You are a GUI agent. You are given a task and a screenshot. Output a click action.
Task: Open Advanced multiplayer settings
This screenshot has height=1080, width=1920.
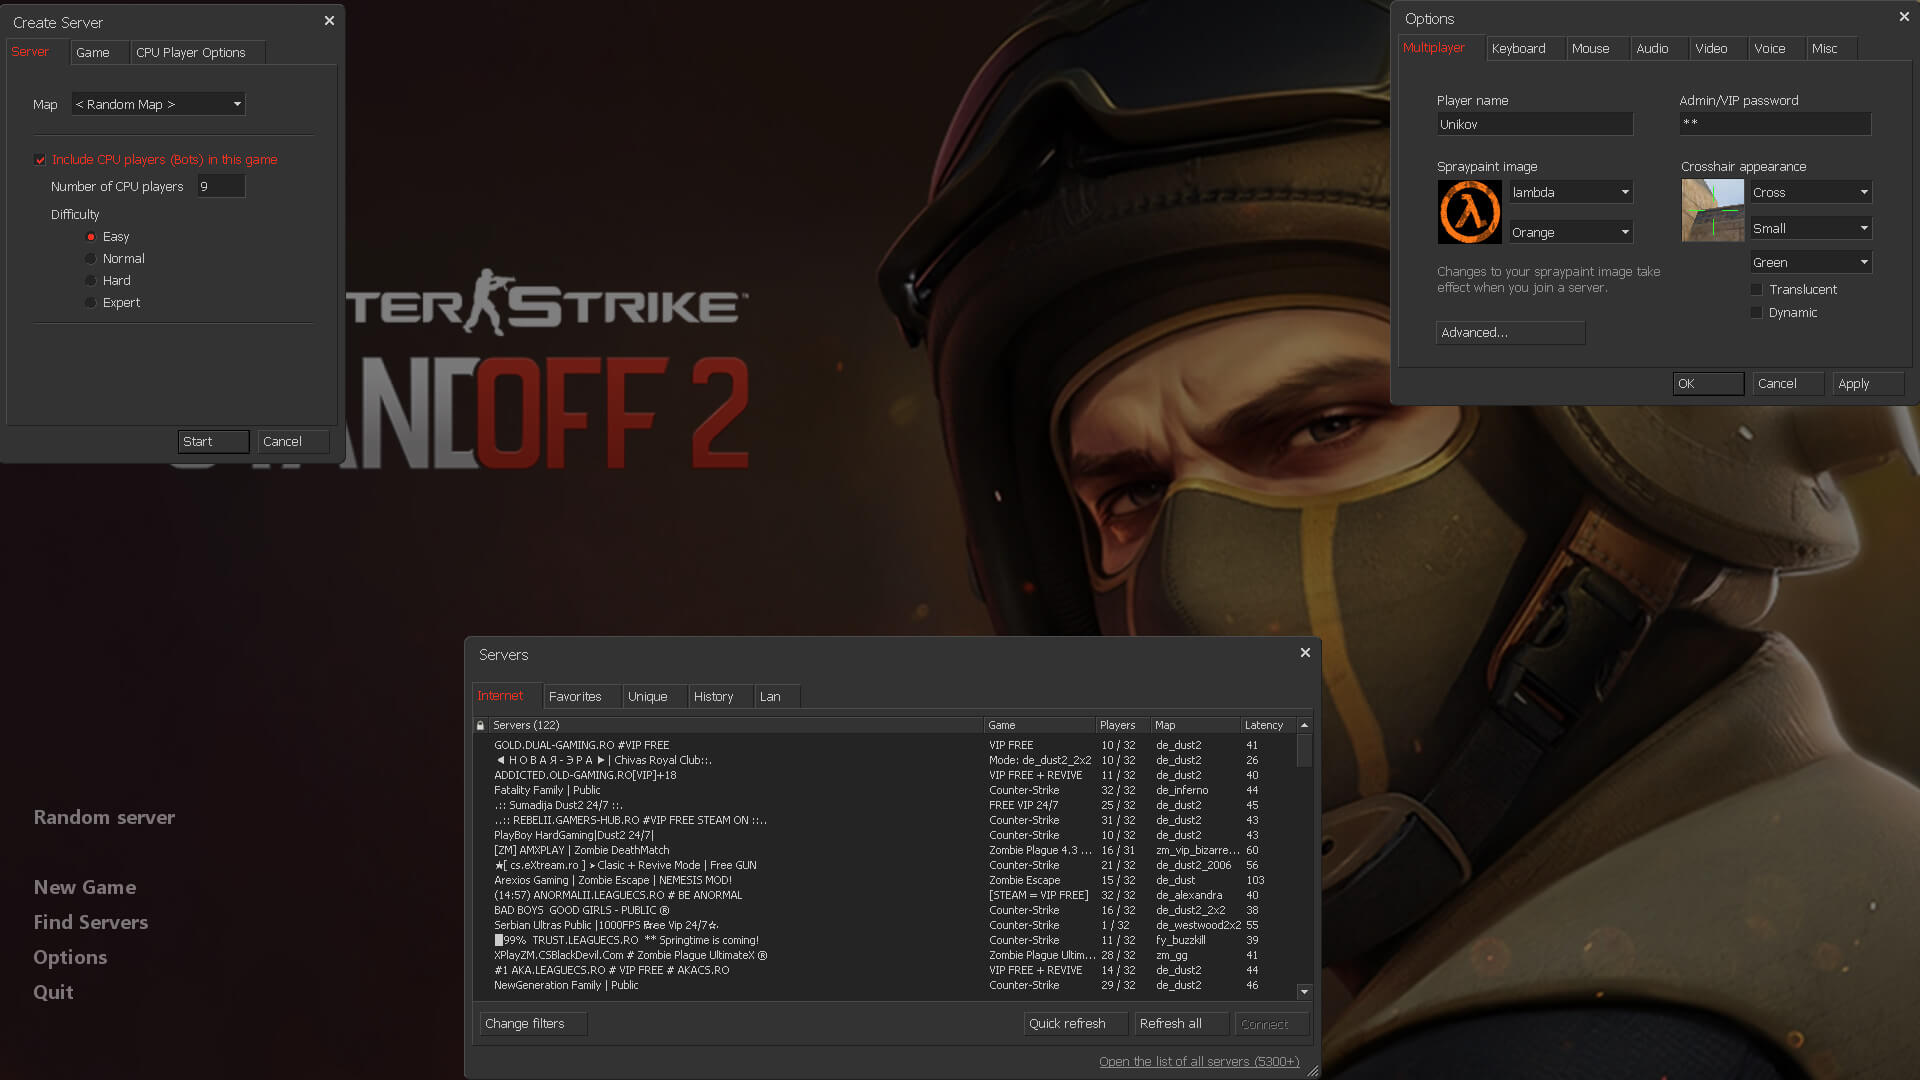click(1510, 333)
